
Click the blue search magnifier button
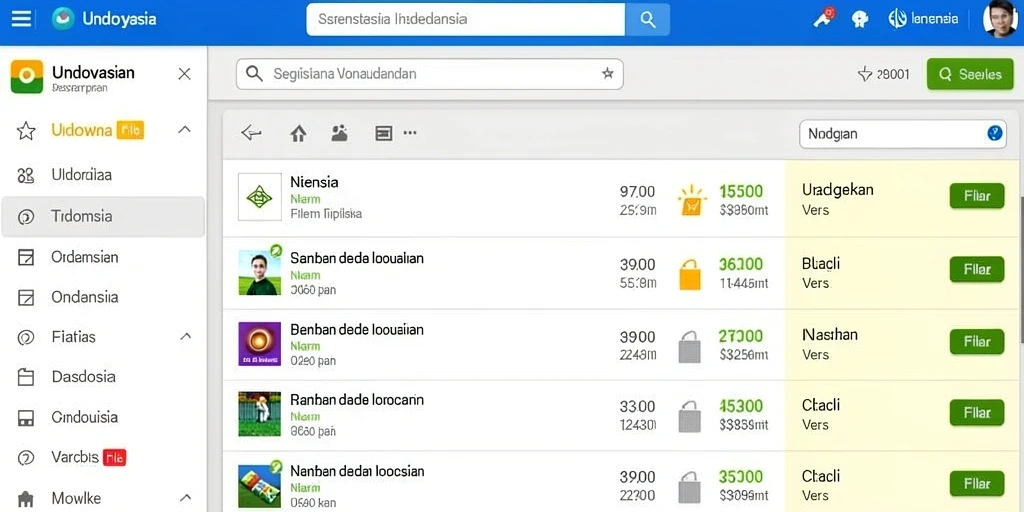(x=647, y=20)
